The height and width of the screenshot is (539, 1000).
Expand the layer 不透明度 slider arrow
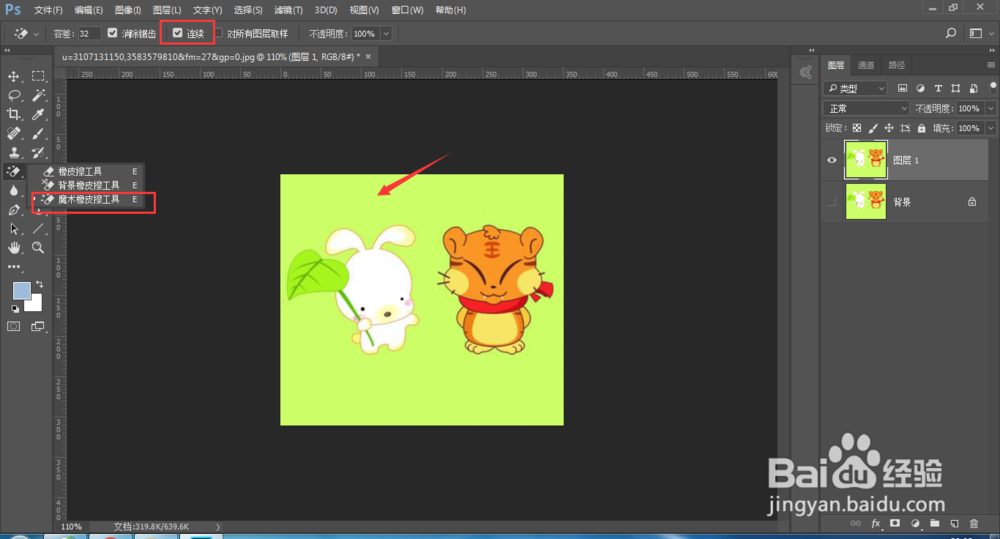[x=991, y=108]
